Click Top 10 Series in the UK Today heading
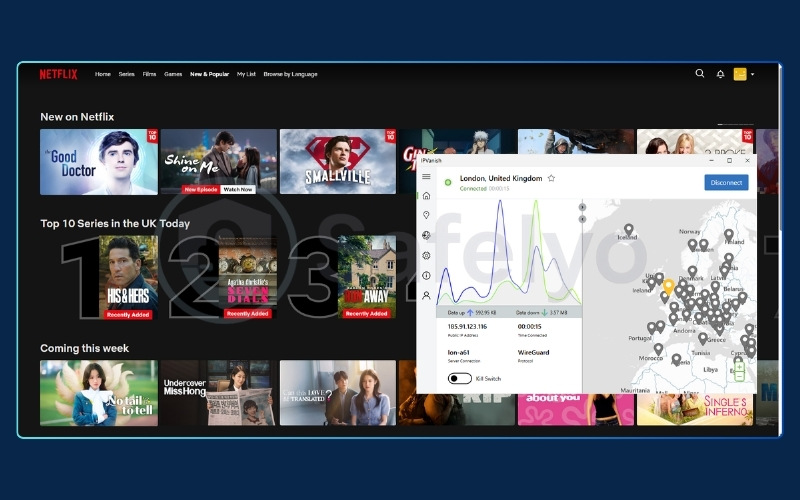Screen dimensions: 800x500 coord(115,223)
